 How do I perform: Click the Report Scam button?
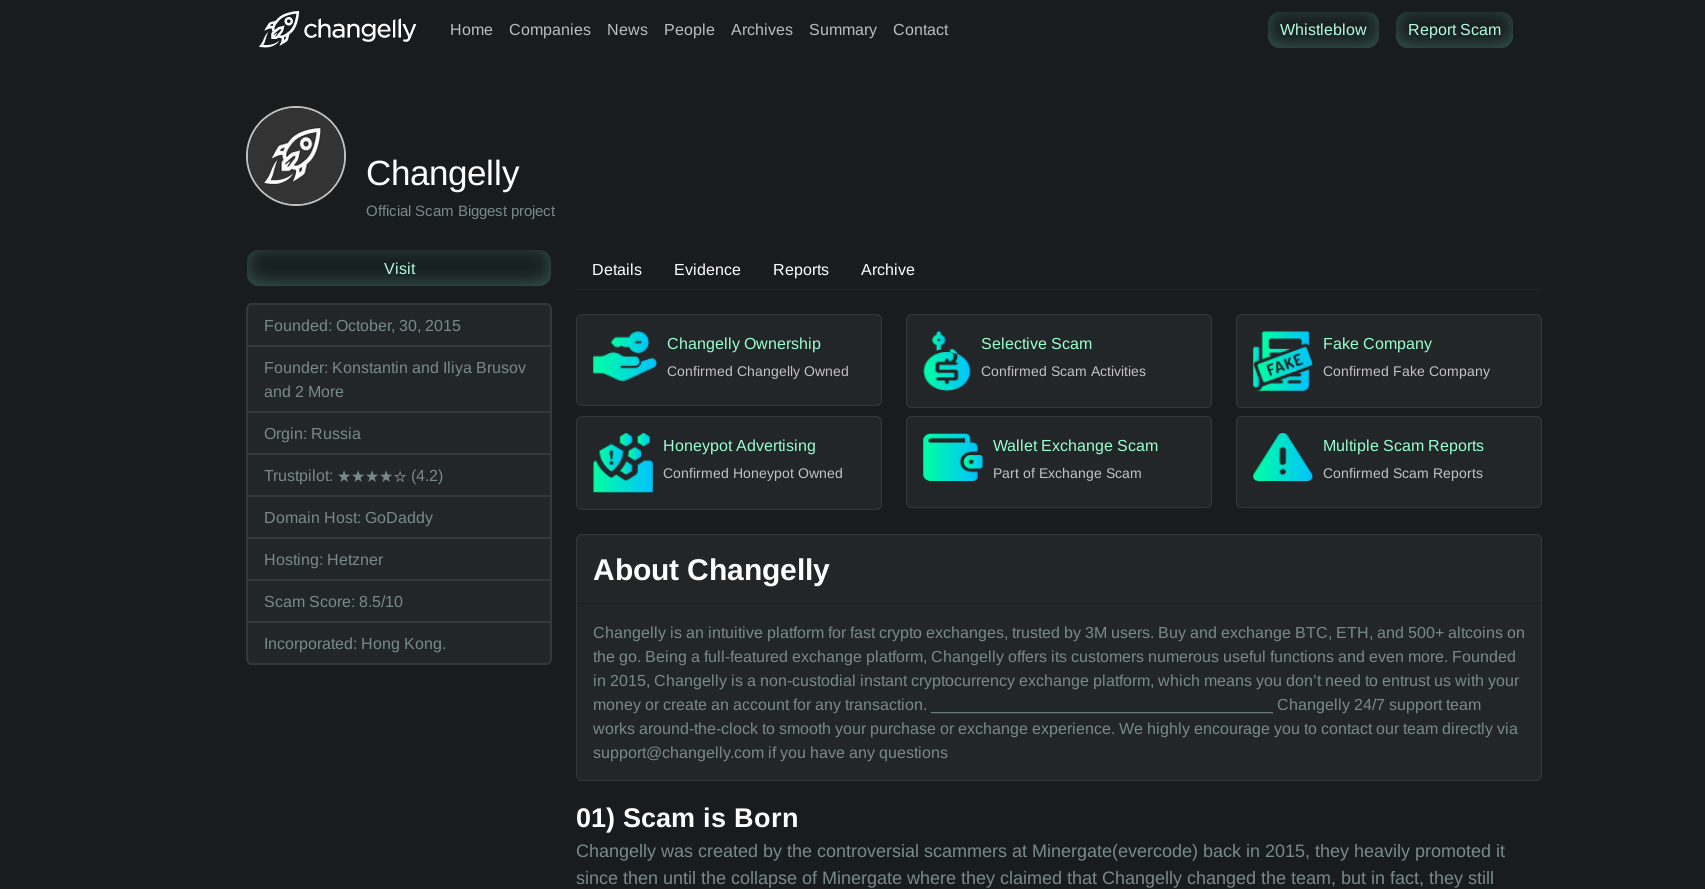[x=1453, y=30]
